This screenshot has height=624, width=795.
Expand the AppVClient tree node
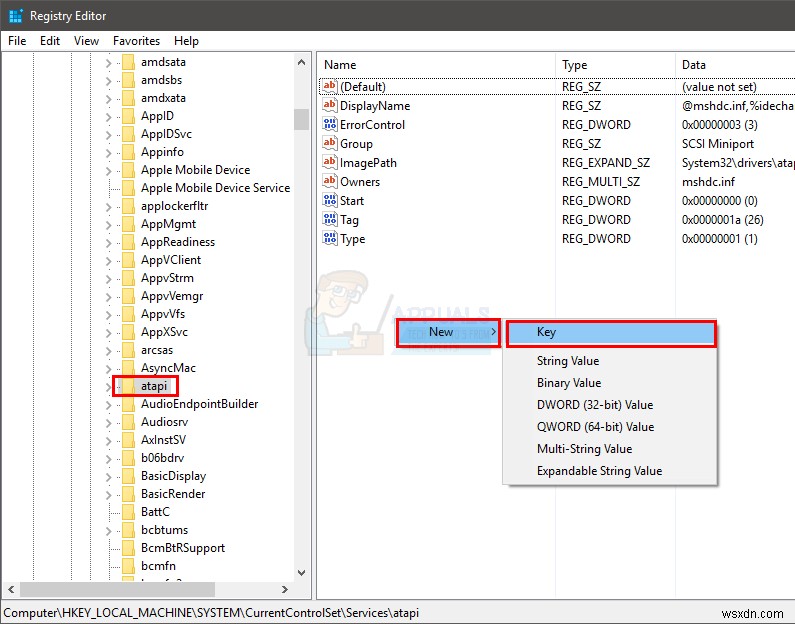pyautogui.click(x=108, y=260)
